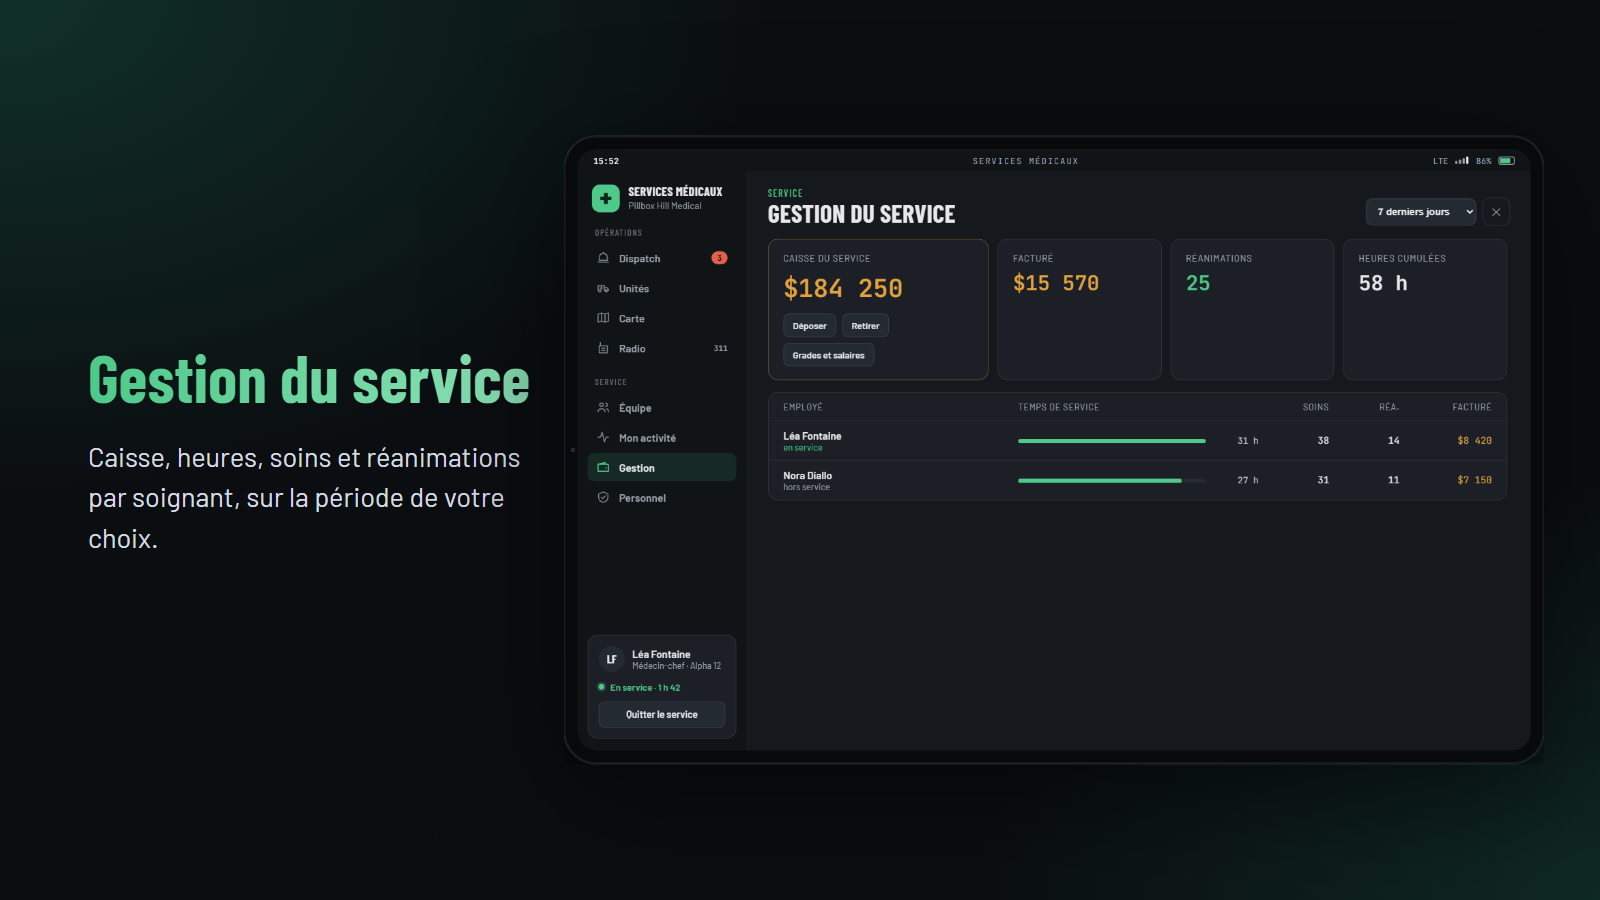This screenshot has height=900, width=1600.
Task: Select the Nora Diallo employee row name
Action: pyautogui.click(x=807, y=476)
